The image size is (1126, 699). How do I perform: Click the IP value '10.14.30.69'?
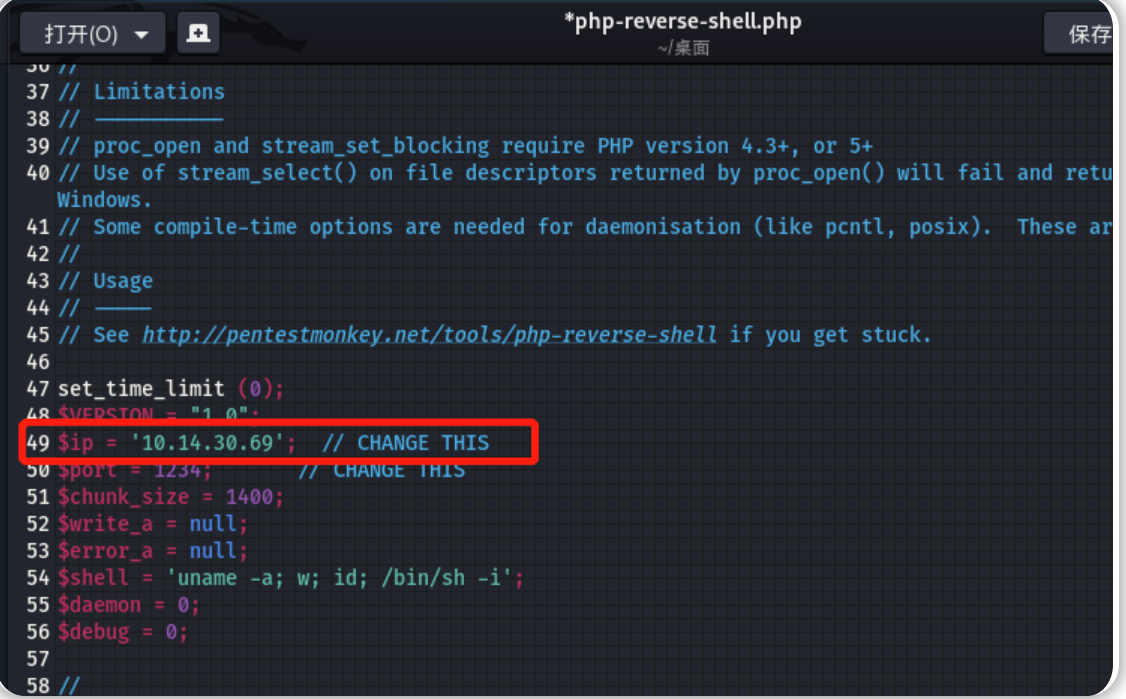(x=208, y=443)
